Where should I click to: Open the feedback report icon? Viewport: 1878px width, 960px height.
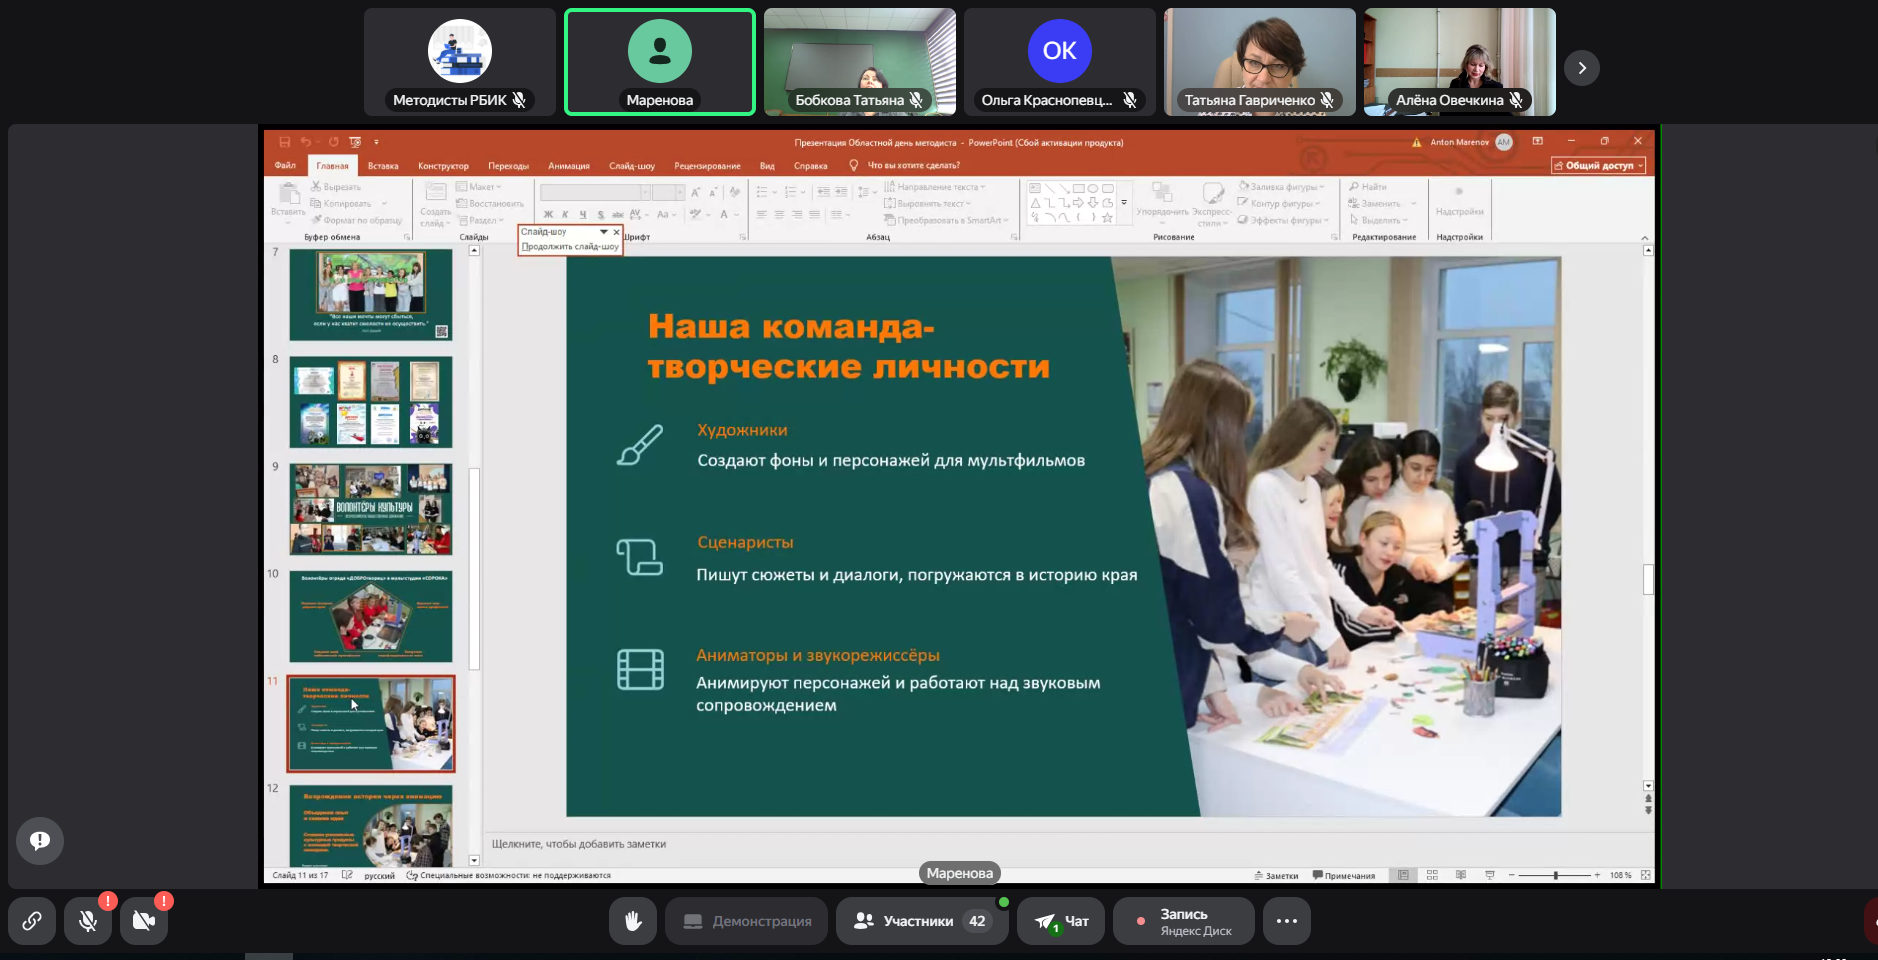click(x=40, y=841)
